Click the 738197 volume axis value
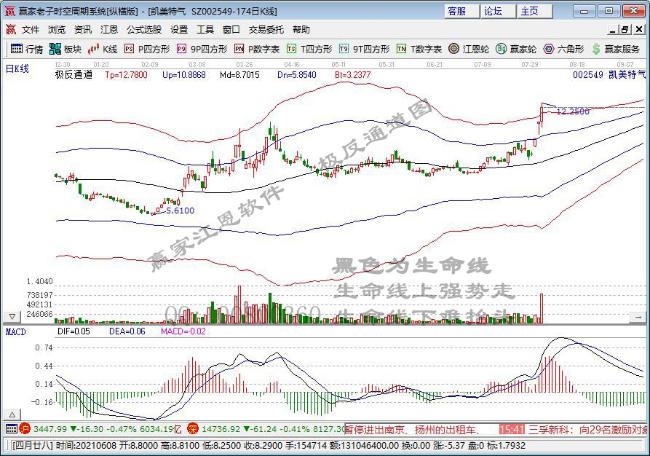The image size is (650, 456). click(x=40, y=295)
